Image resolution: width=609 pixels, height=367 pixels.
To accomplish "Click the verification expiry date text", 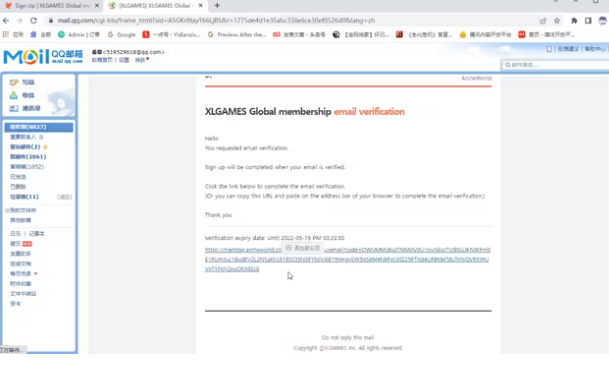I will 275,238.
